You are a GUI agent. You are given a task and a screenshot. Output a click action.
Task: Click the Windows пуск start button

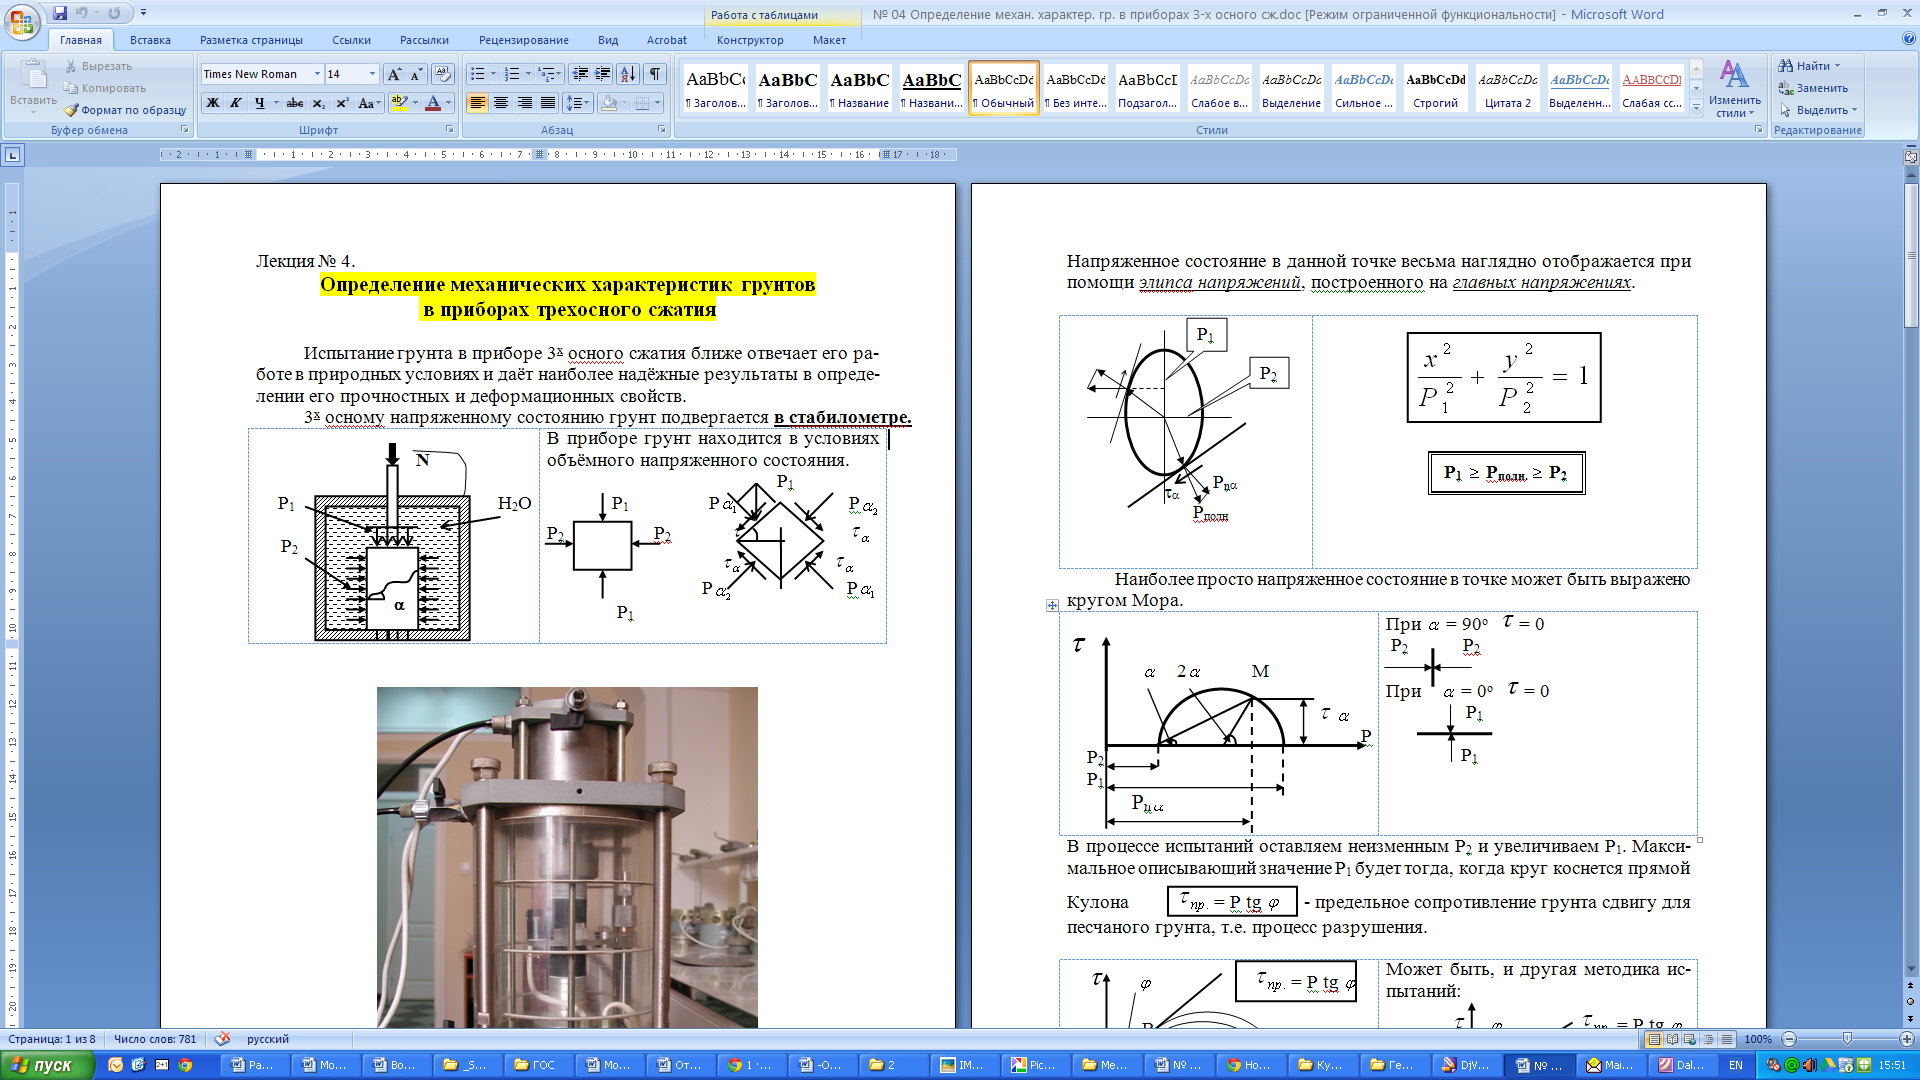(x=47, y=1065)
